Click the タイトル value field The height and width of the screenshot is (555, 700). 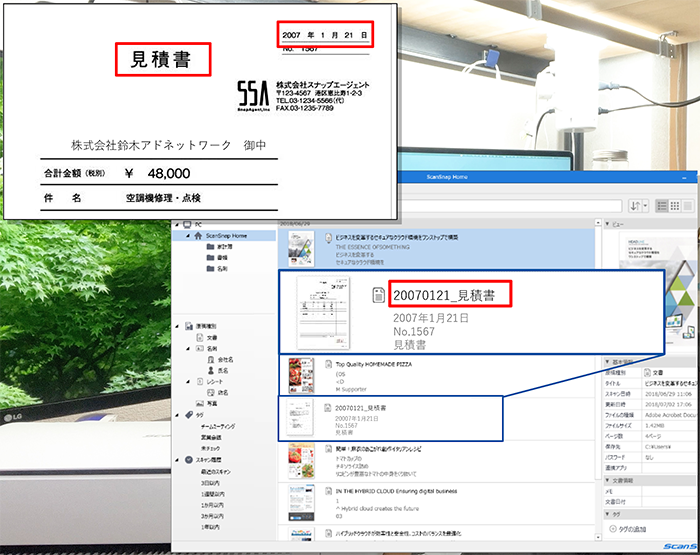[669, 384]
